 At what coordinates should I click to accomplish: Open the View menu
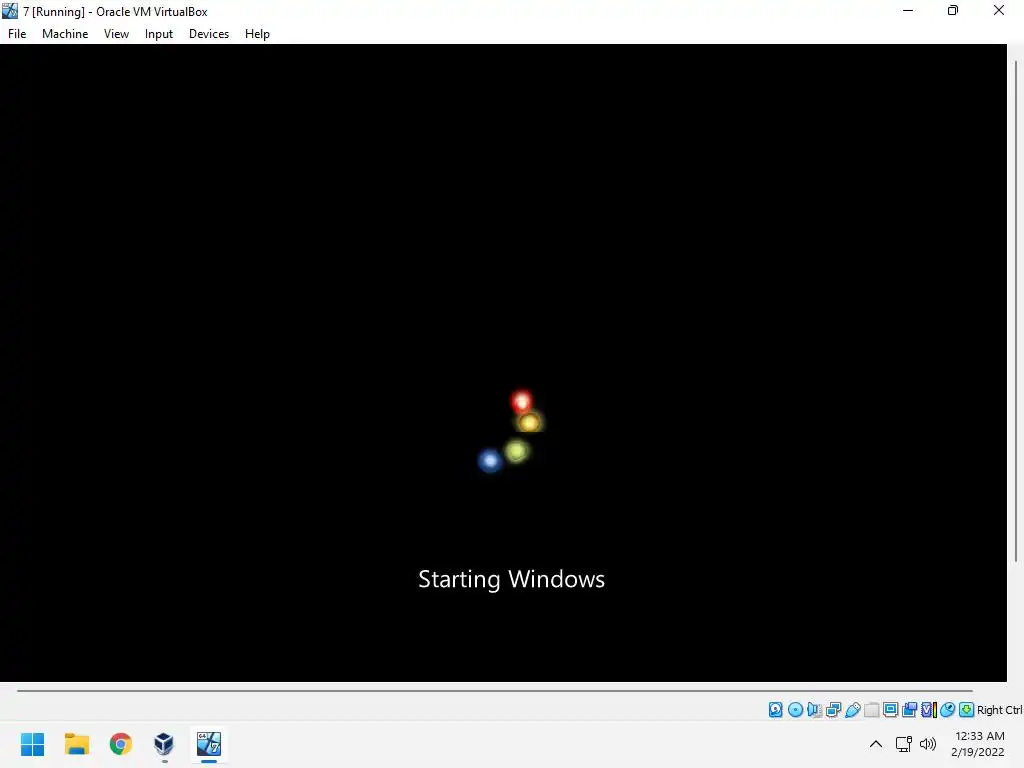point(116,34)
